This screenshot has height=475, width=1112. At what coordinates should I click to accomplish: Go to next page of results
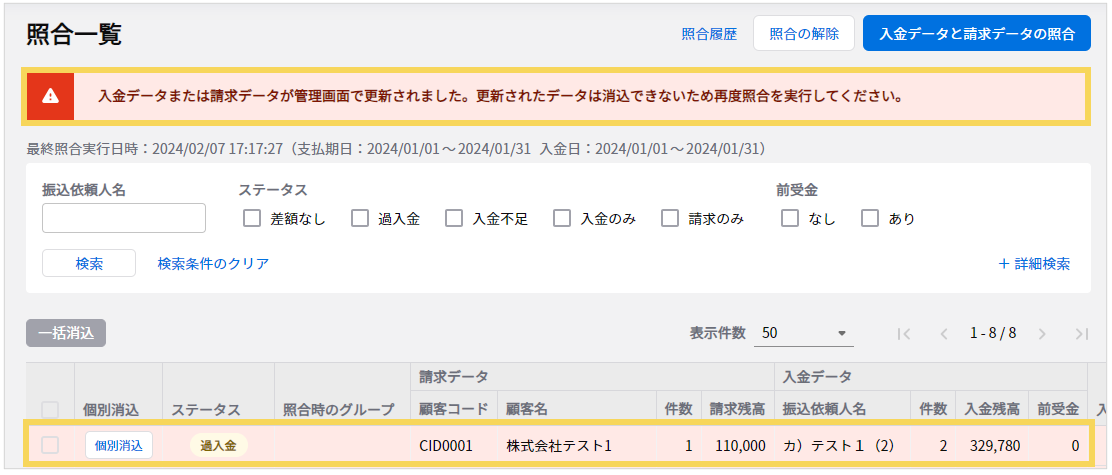point(1042,333)
